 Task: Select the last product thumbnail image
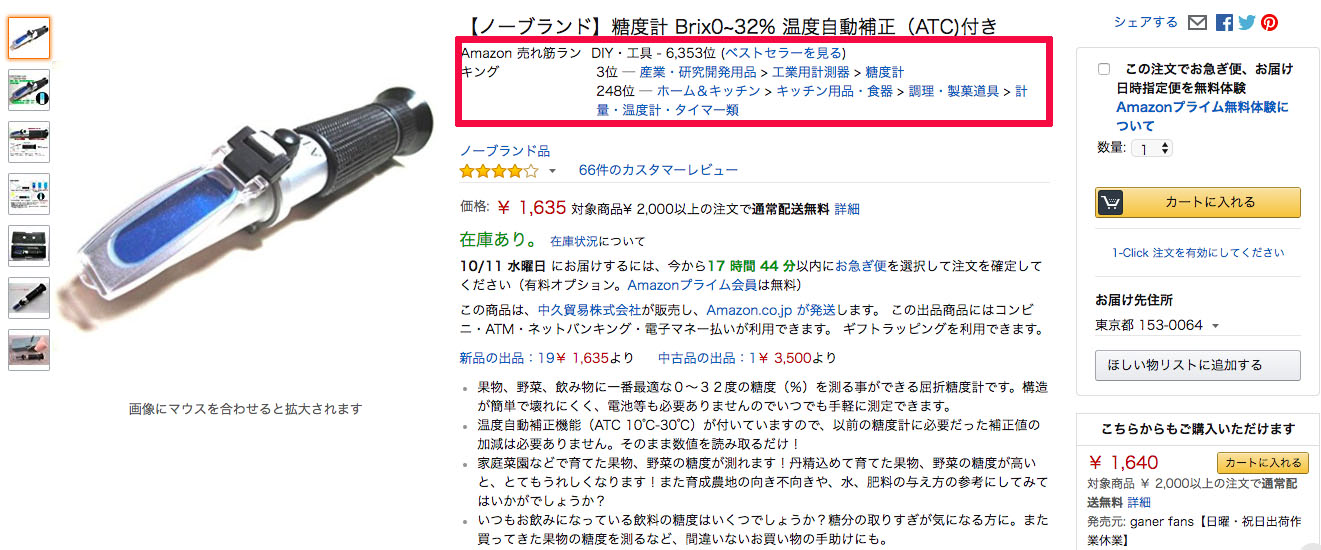click(29, 350)
